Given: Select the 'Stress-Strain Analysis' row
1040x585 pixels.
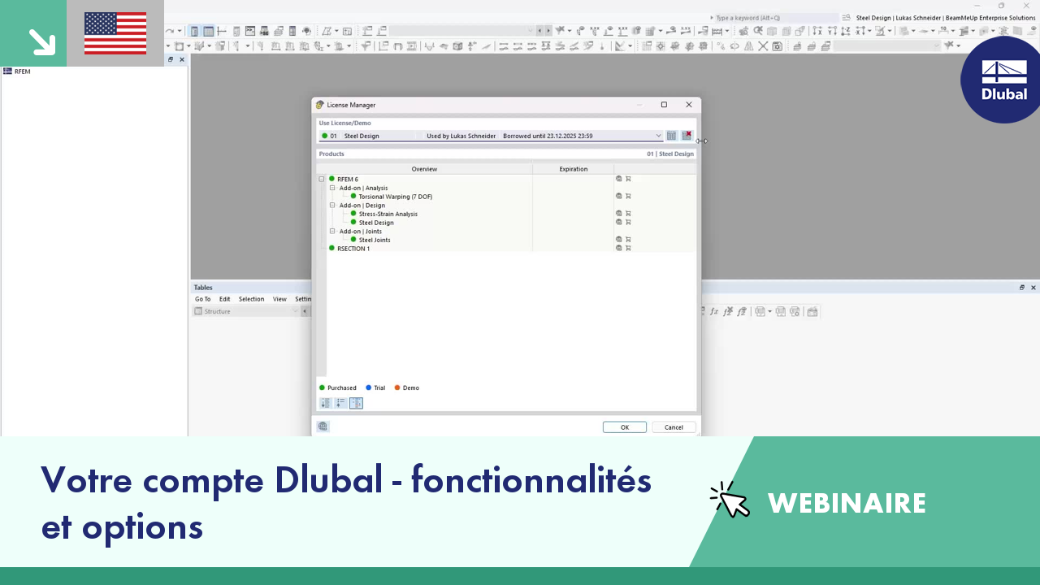Looking at the screenshot, I should pos(388,214).
